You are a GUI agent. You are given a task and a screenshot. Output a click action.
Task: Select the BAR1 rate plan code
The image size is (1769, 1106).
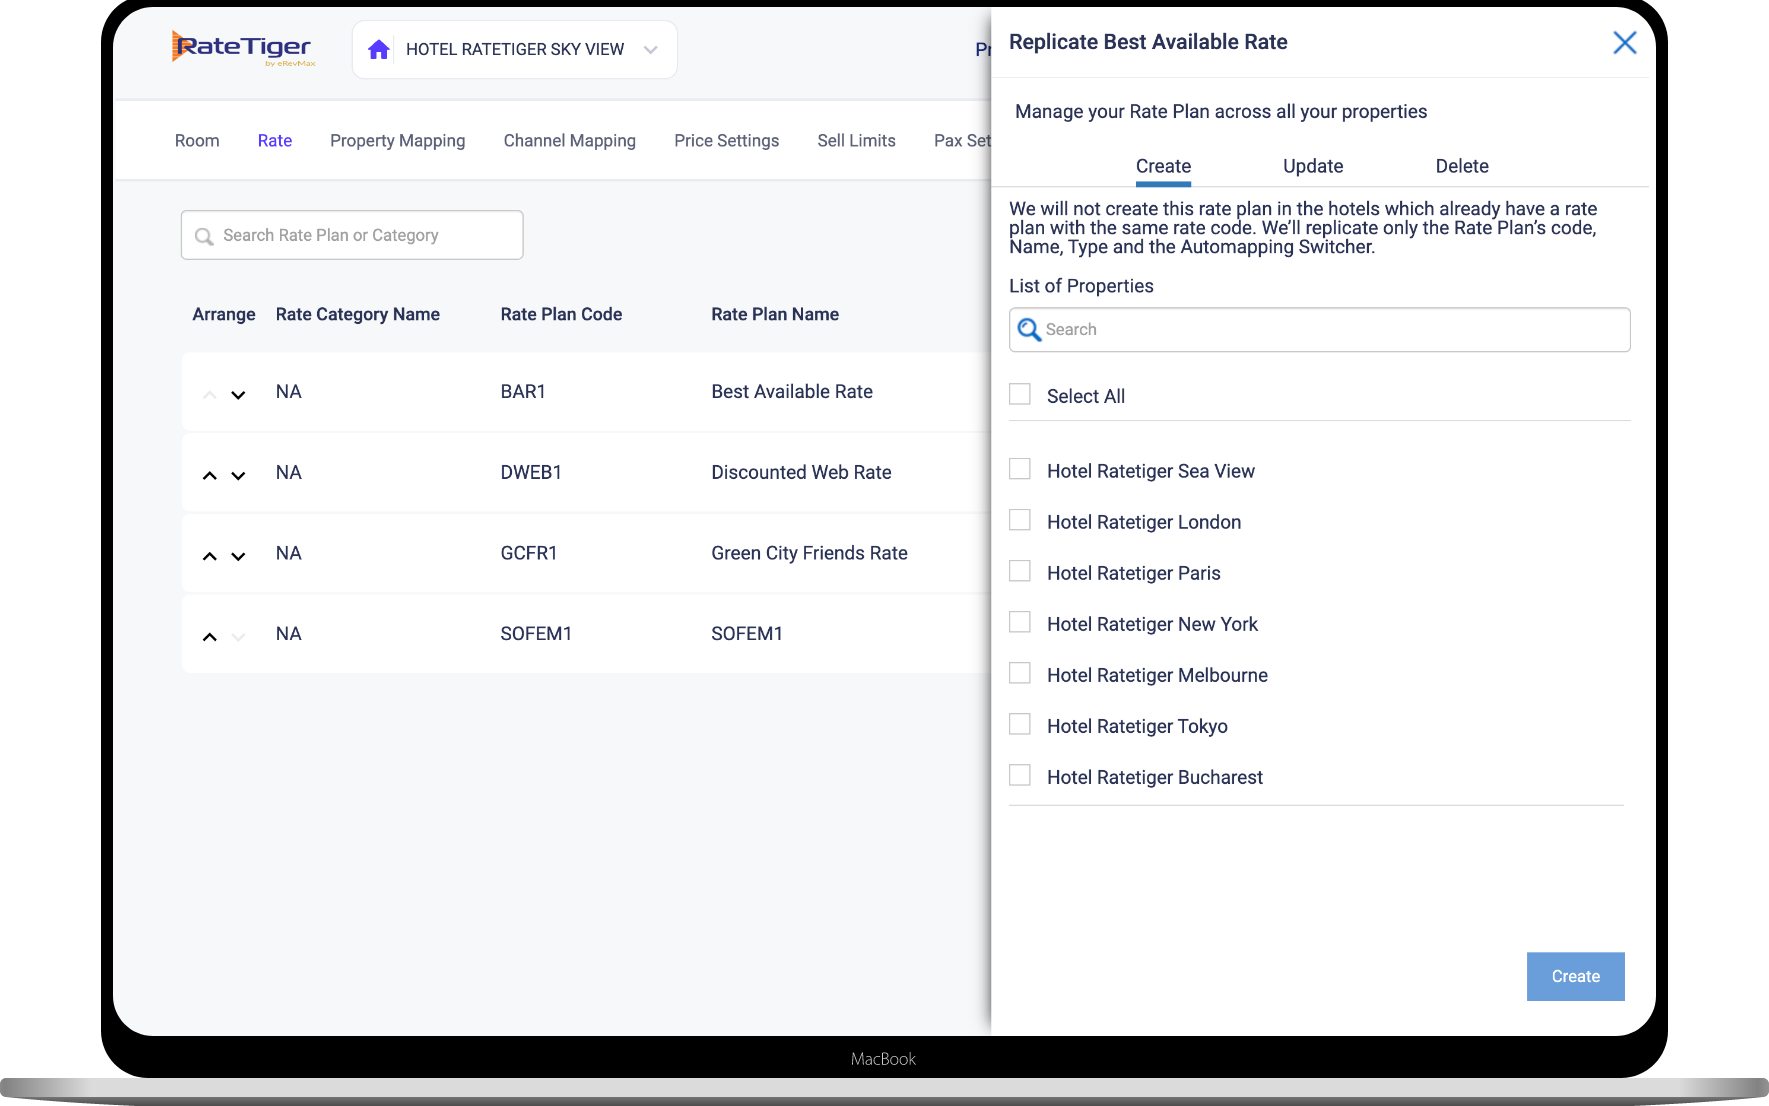click(x=523, y=392)
